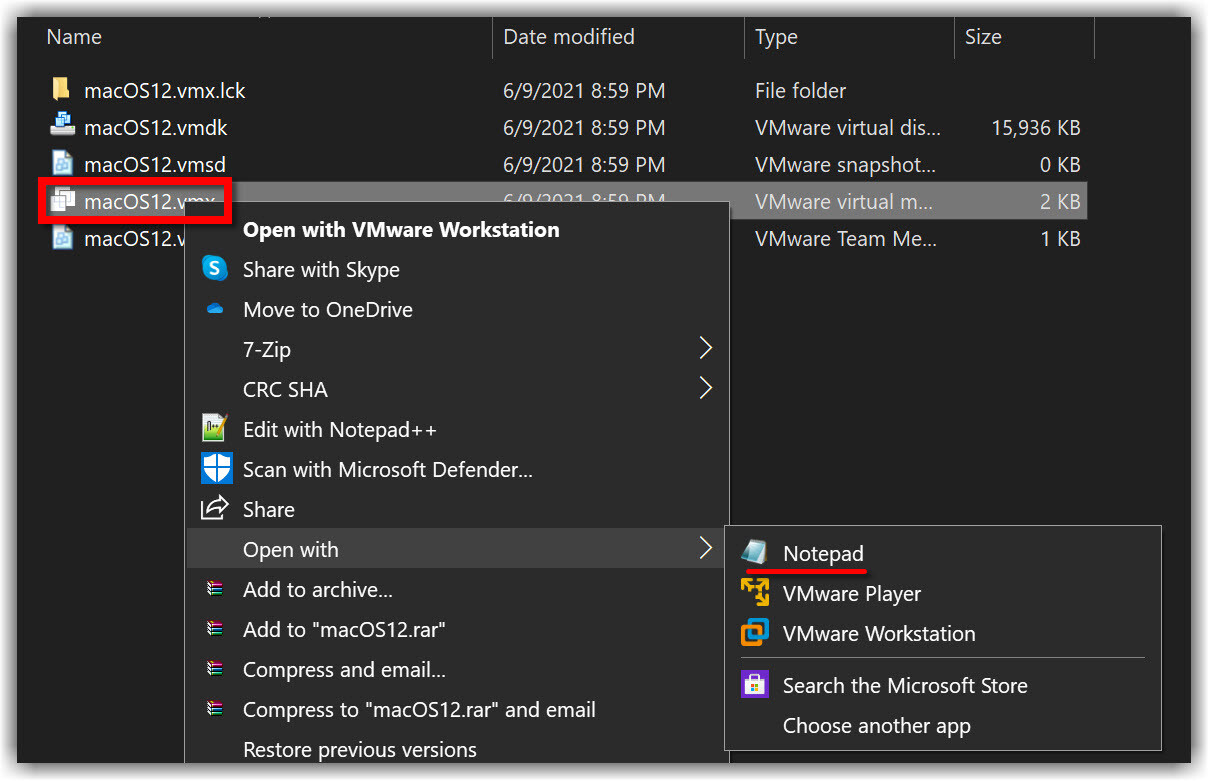Select Compress and email...

point(344,669)
